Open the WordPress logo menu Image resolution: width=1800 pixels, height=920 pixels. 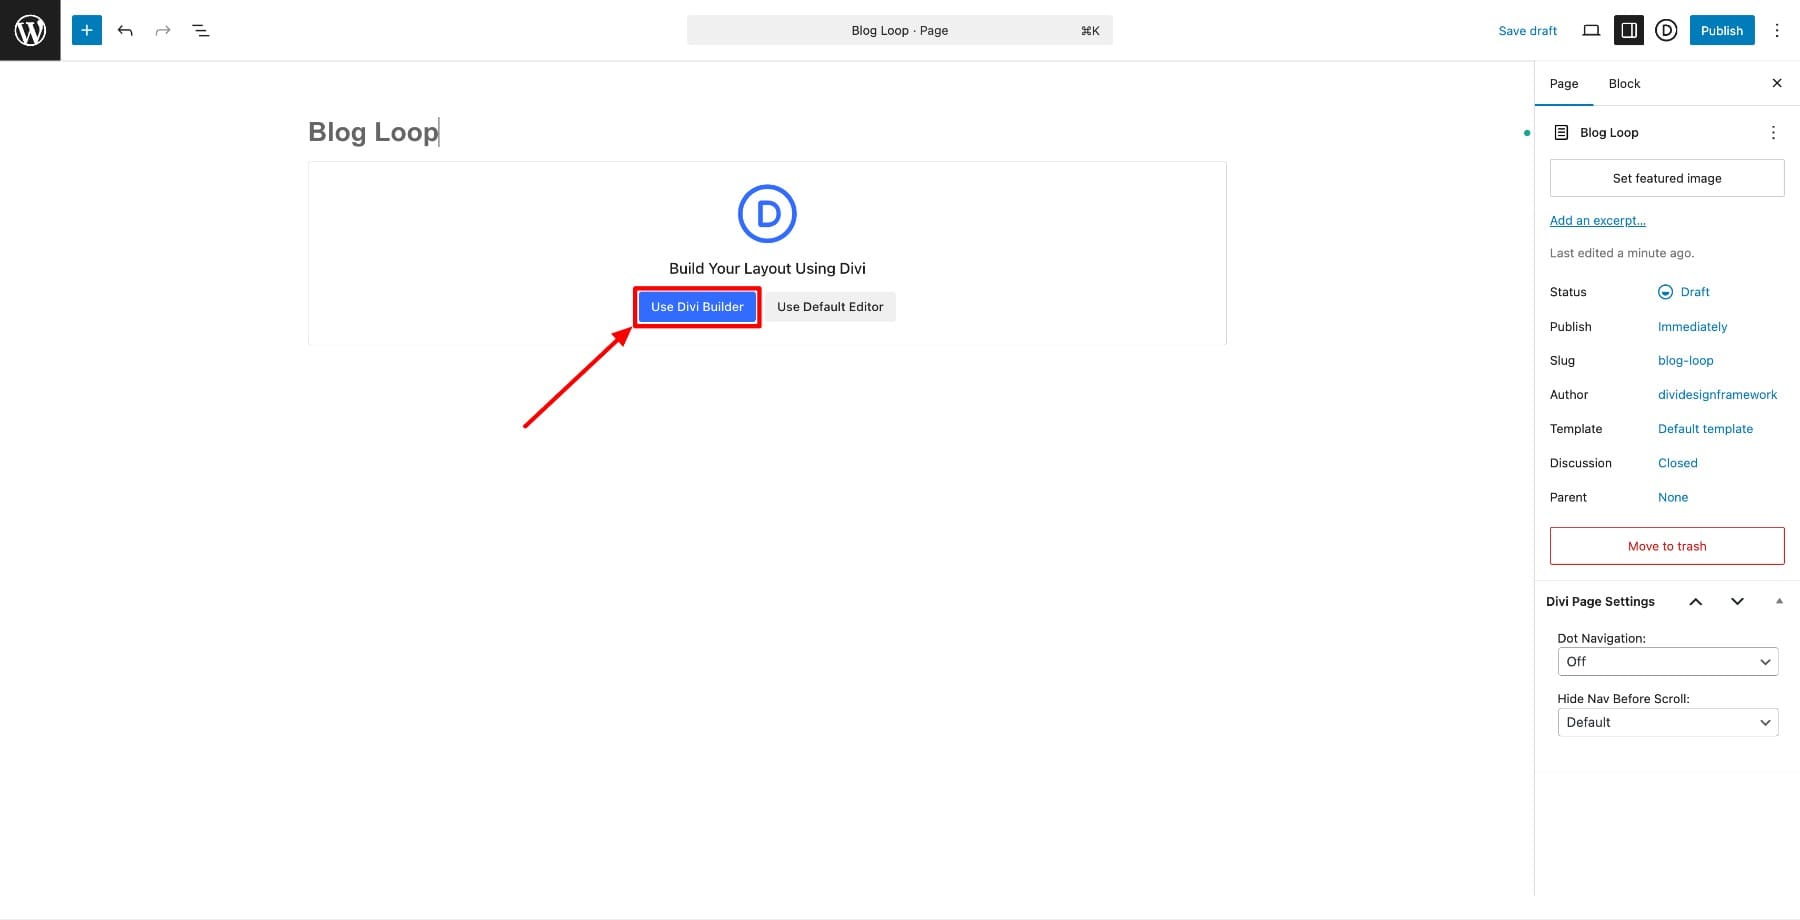(x=30, y=30)
